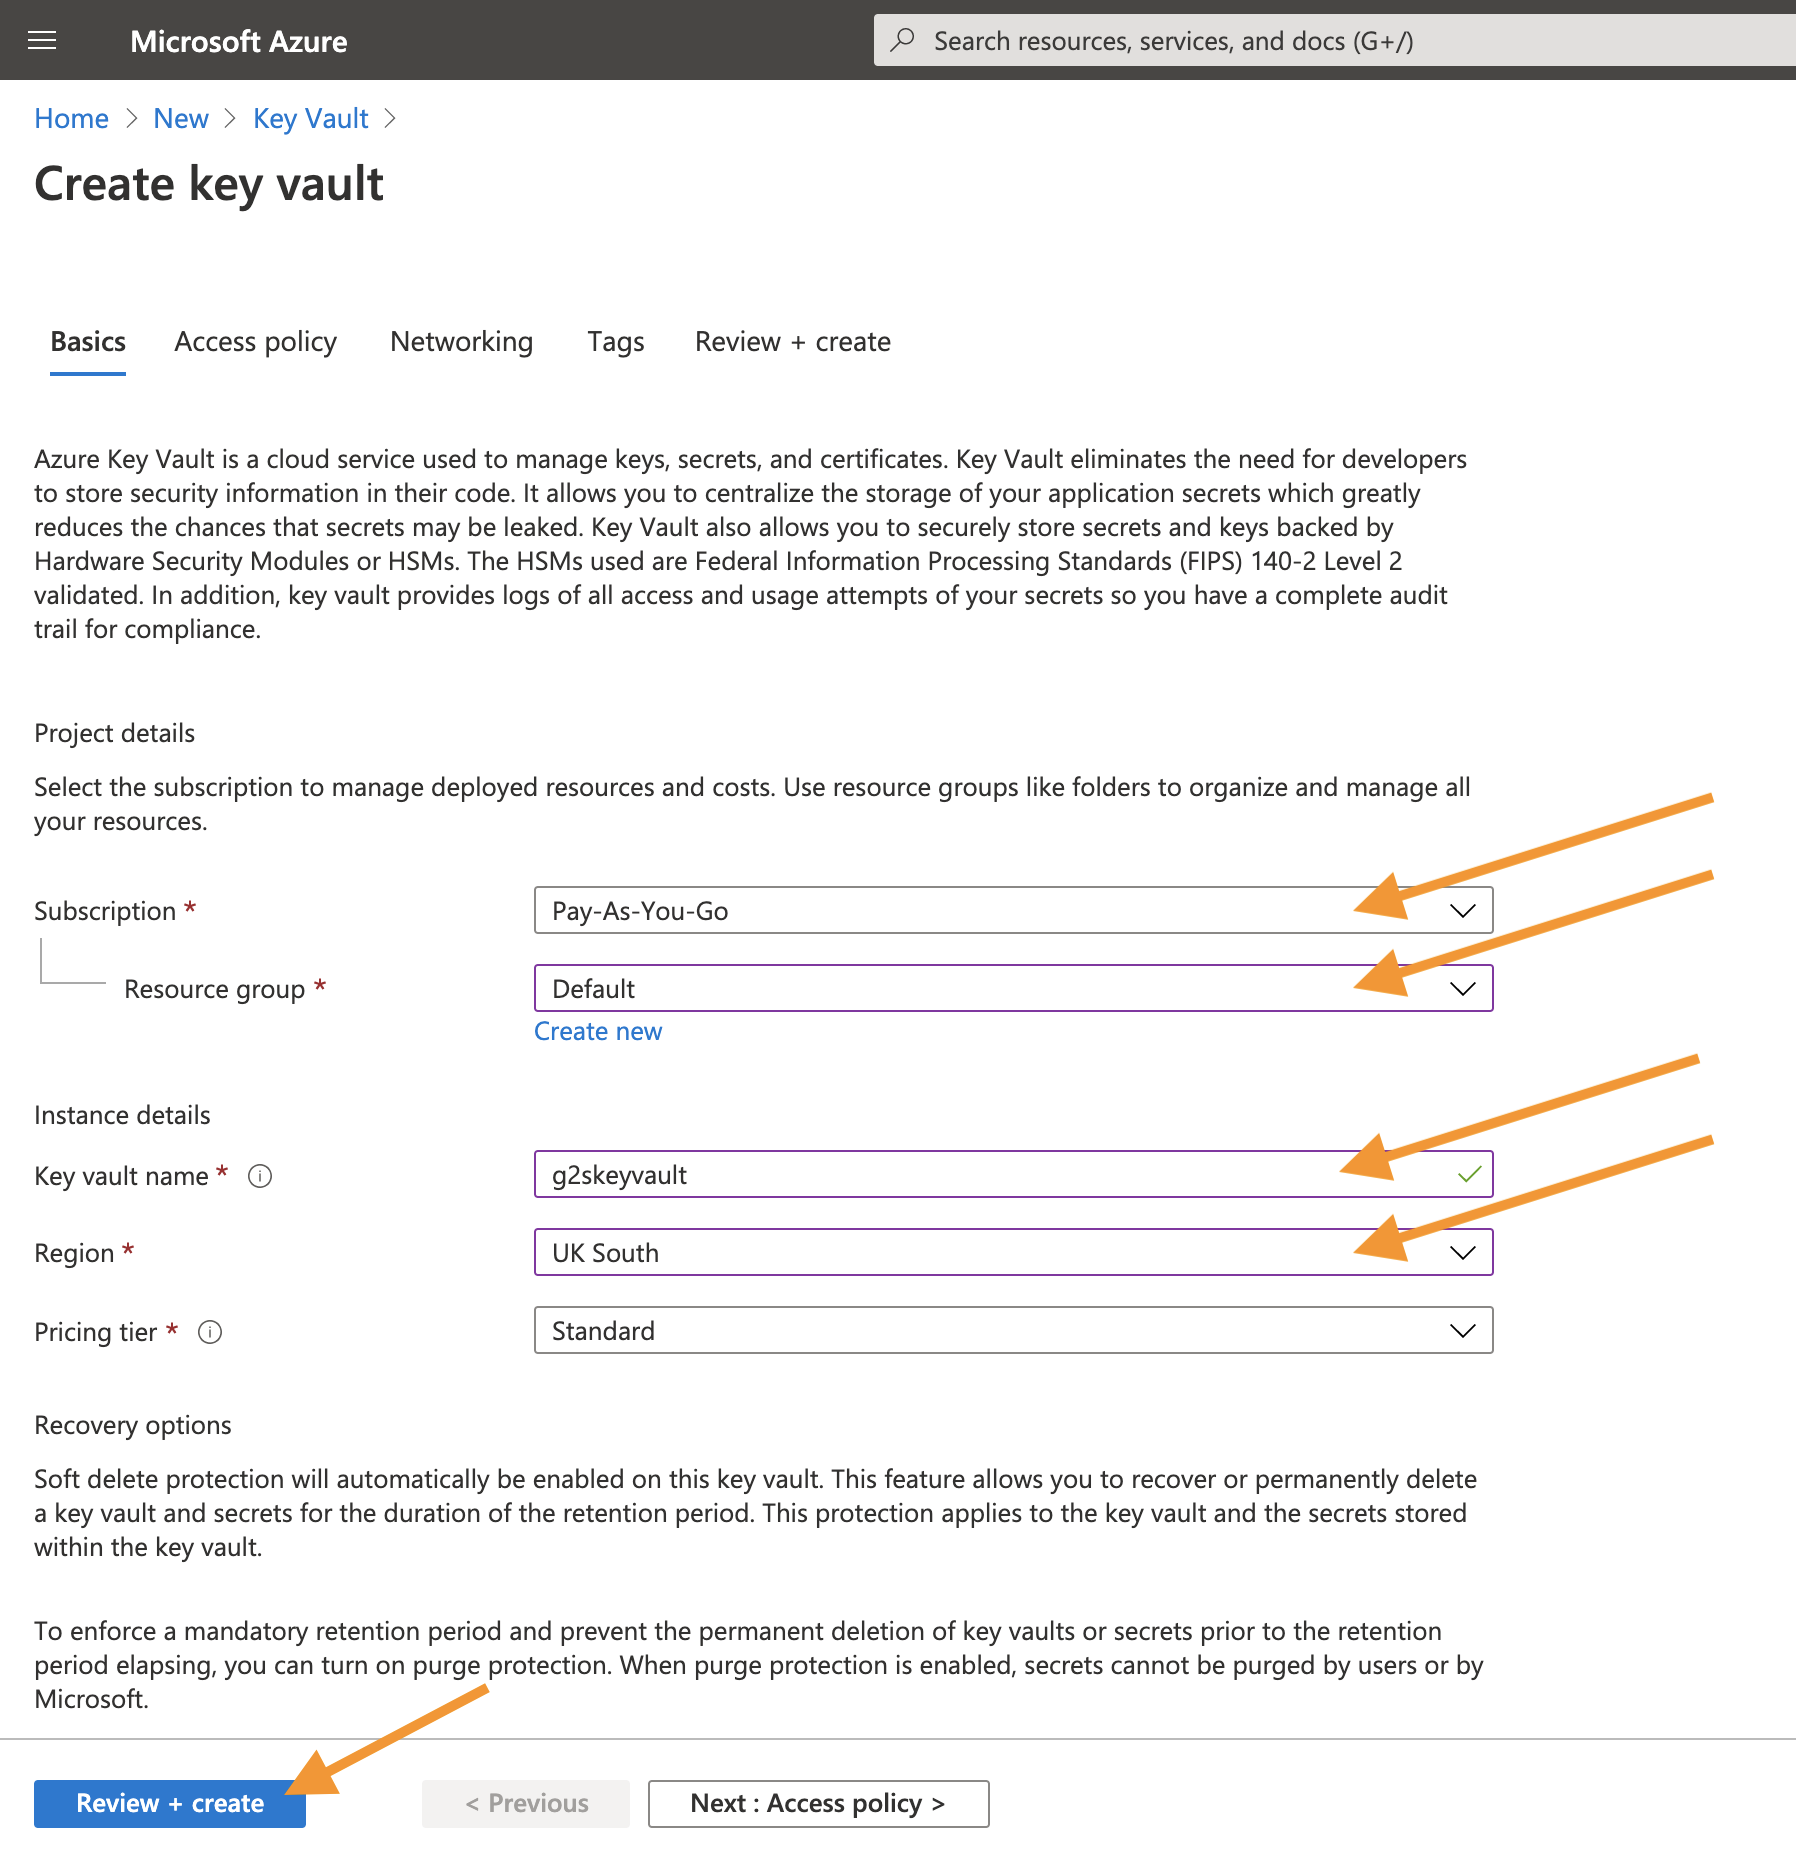This screenshot has height=1864, width=1796.
Task: Click the Instance details heading
Action: (122, 1115)
